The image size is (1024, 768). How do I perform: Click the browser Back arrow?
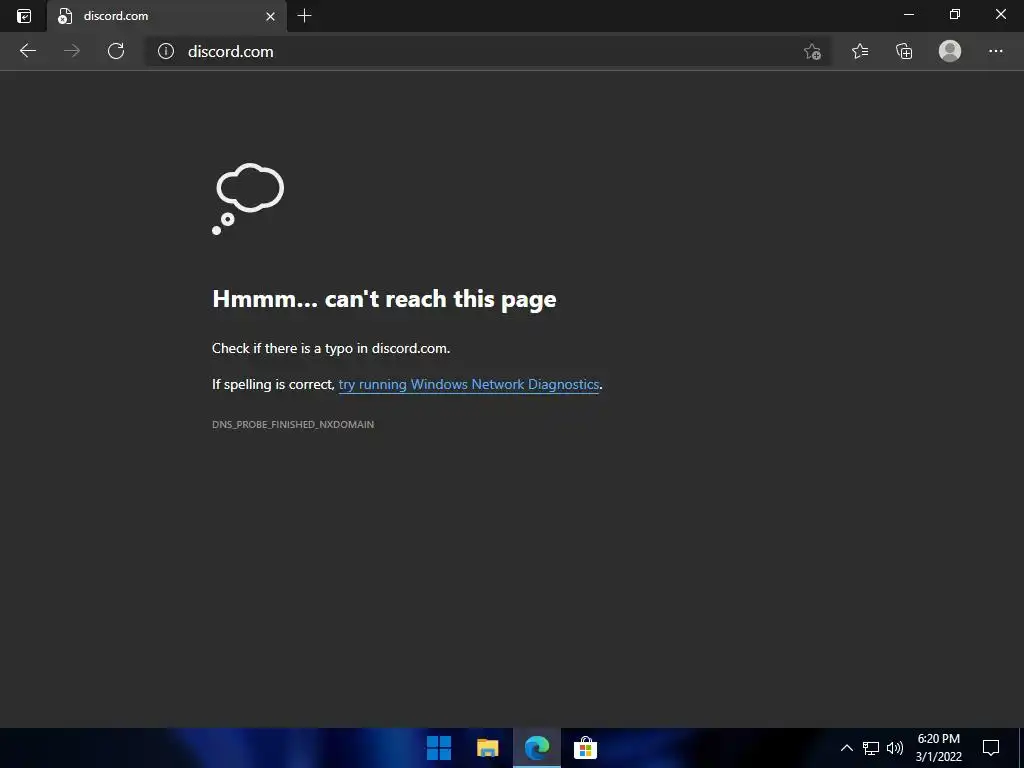pyautogui.click(x=27, y=51)
